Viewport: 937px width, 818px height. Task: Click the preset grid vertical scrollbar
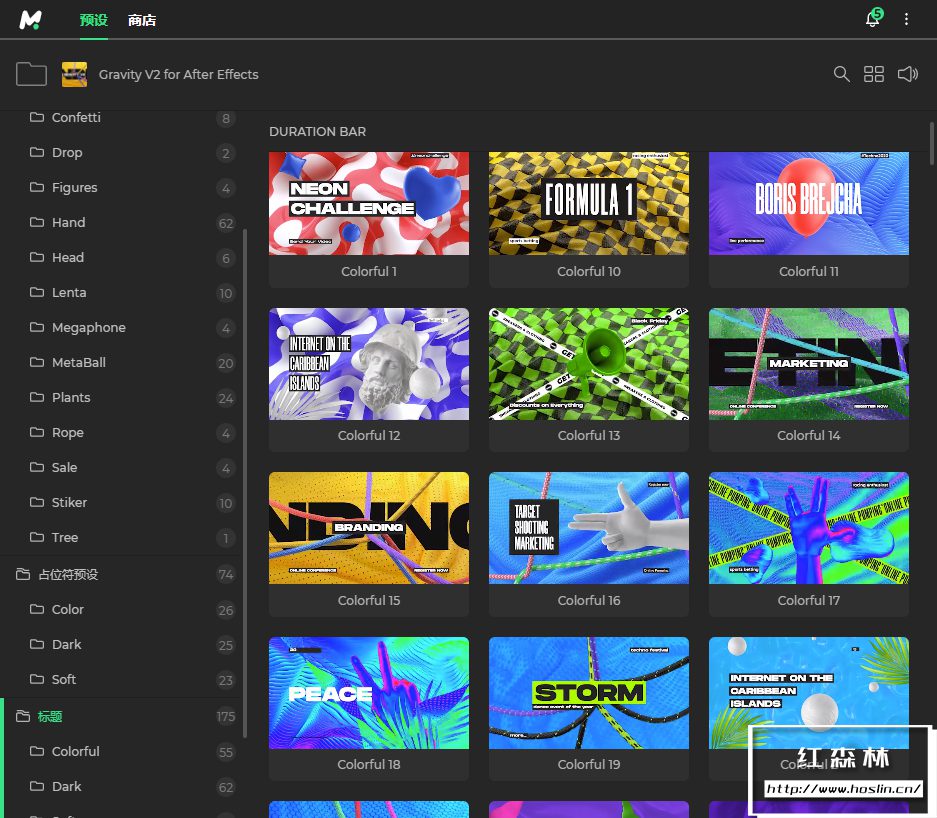click(932, 143)
